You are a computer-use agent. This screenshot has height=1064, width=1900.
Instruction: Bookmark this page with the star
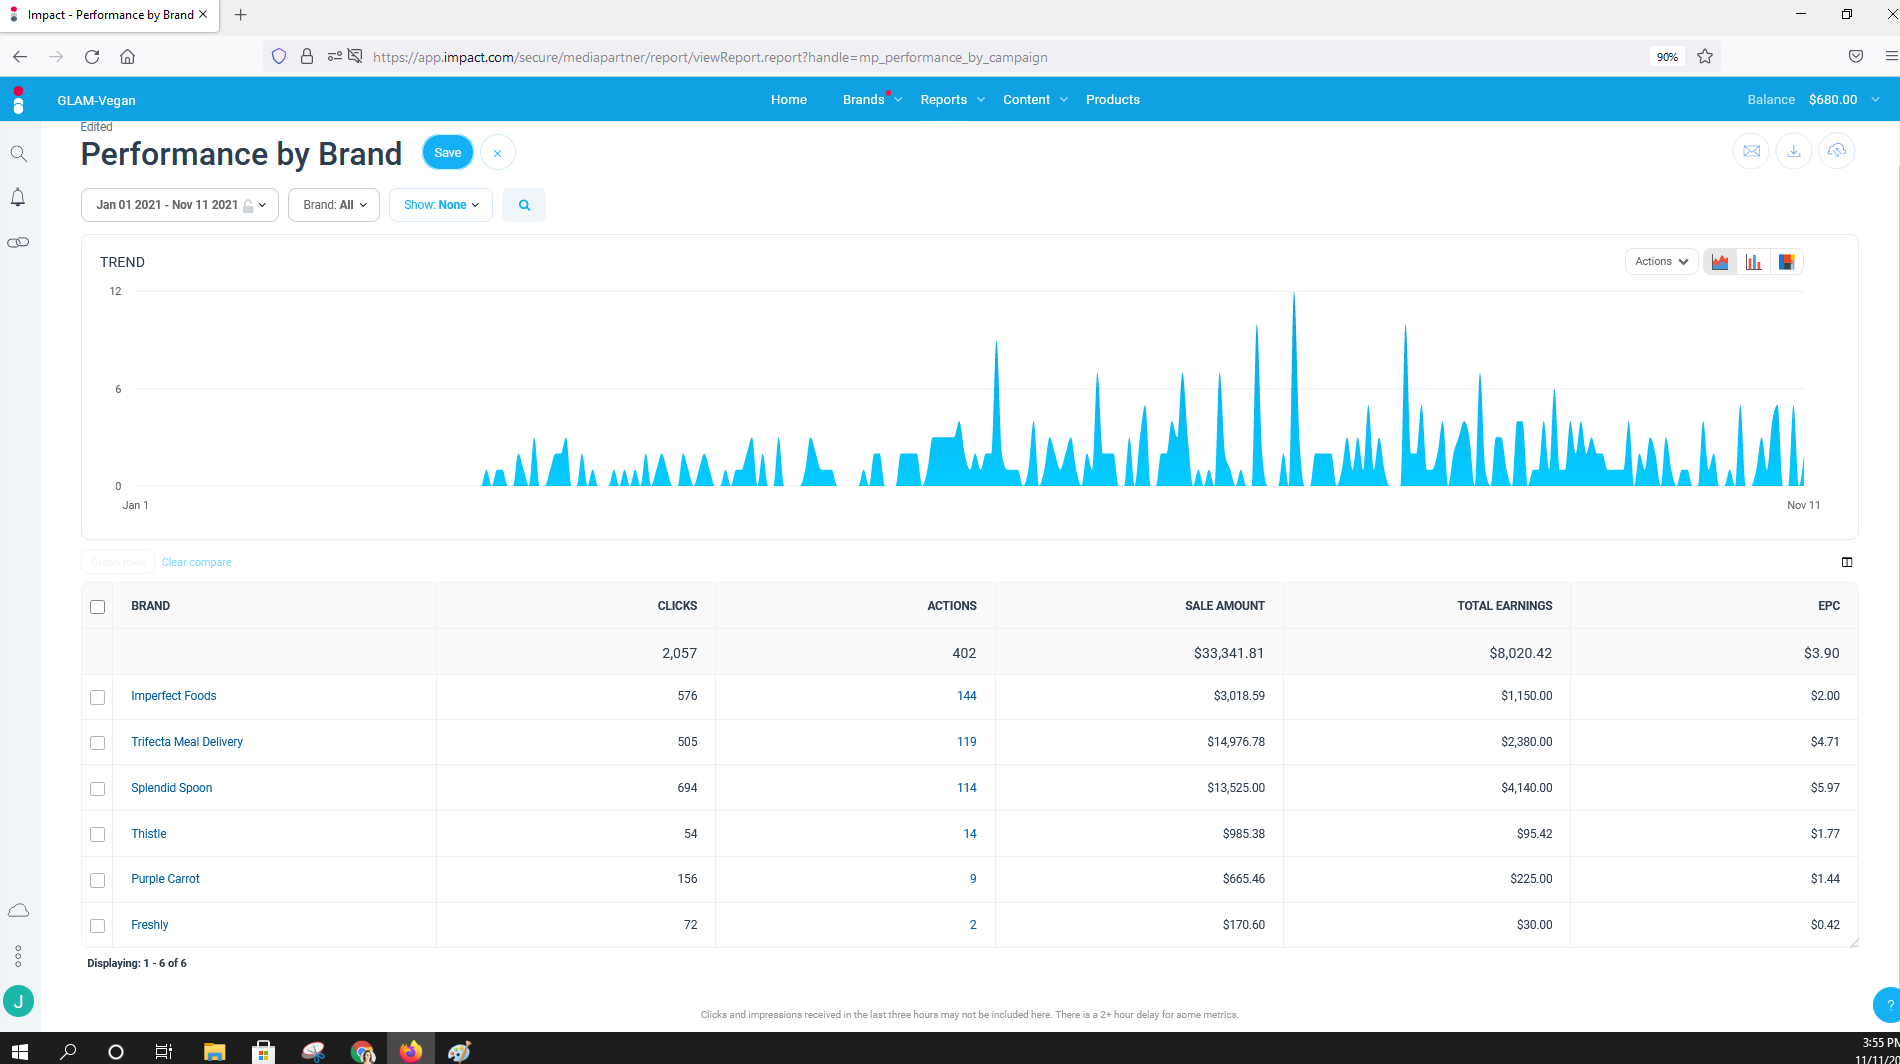(1705, 57)
